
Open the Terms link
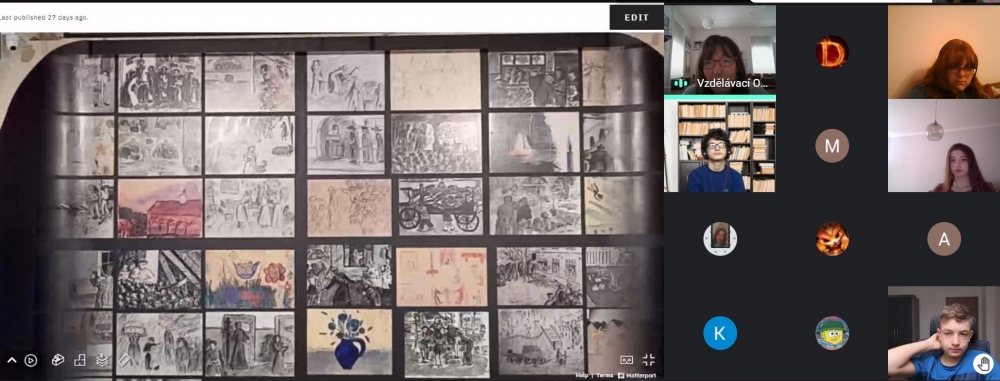tap(605, 376)
